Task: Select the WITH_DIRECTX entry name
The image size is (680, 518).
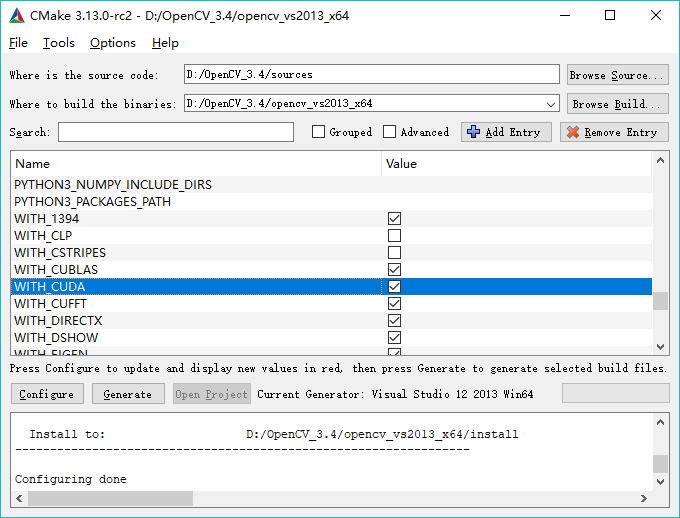Action: [x=58, y=320]
